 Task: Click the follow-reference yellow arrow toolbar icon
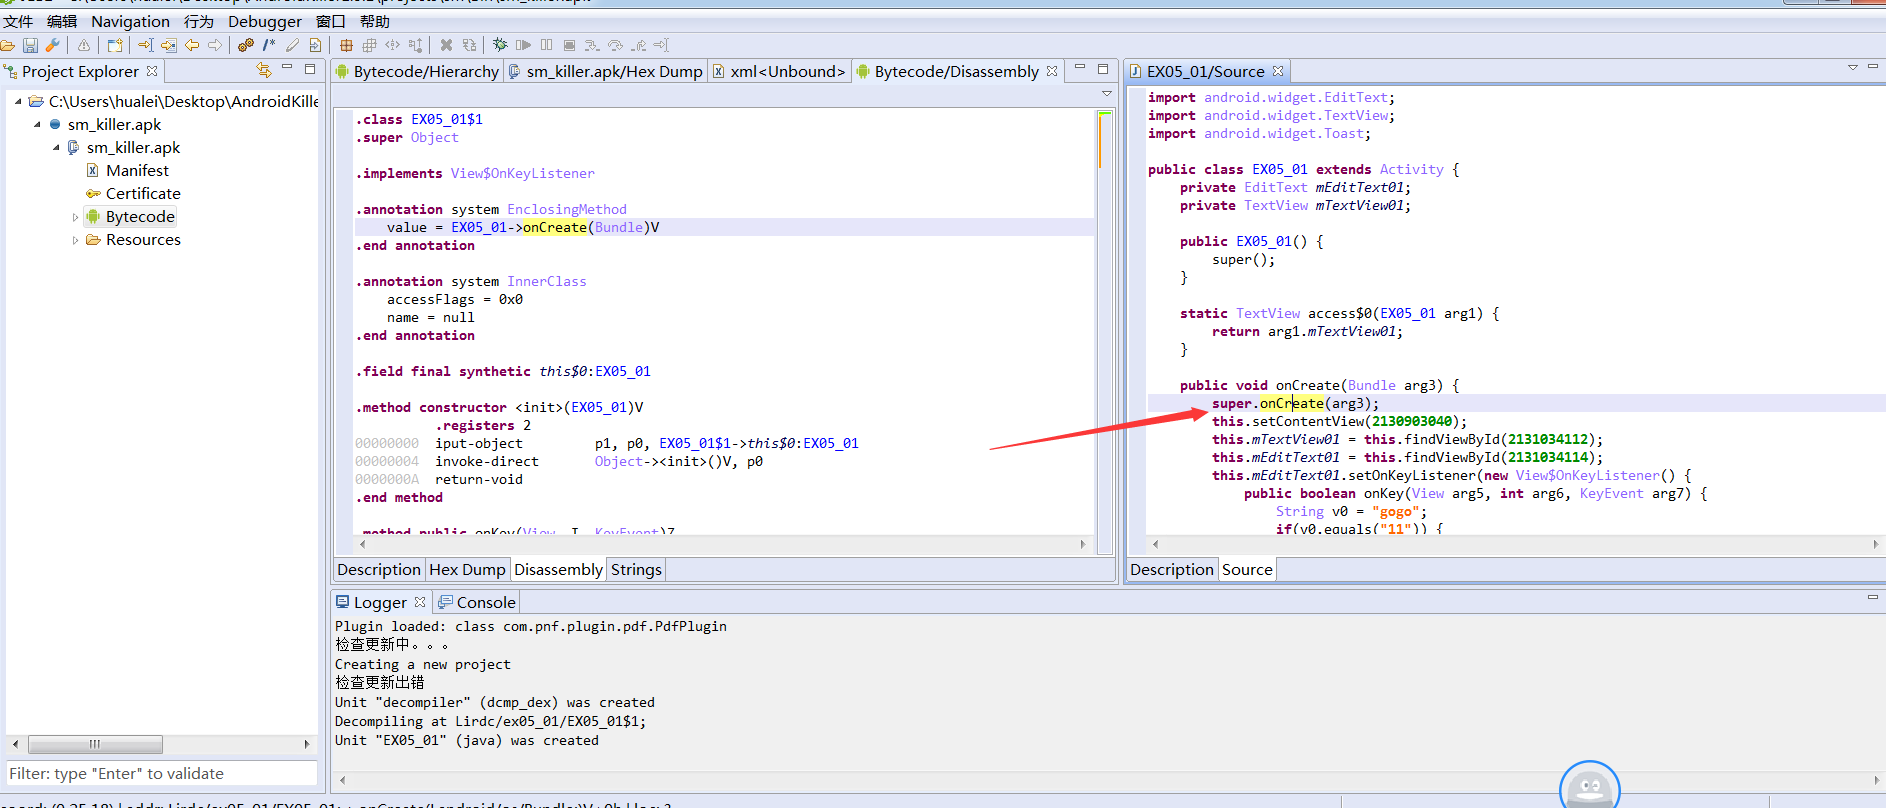[169, 45]
